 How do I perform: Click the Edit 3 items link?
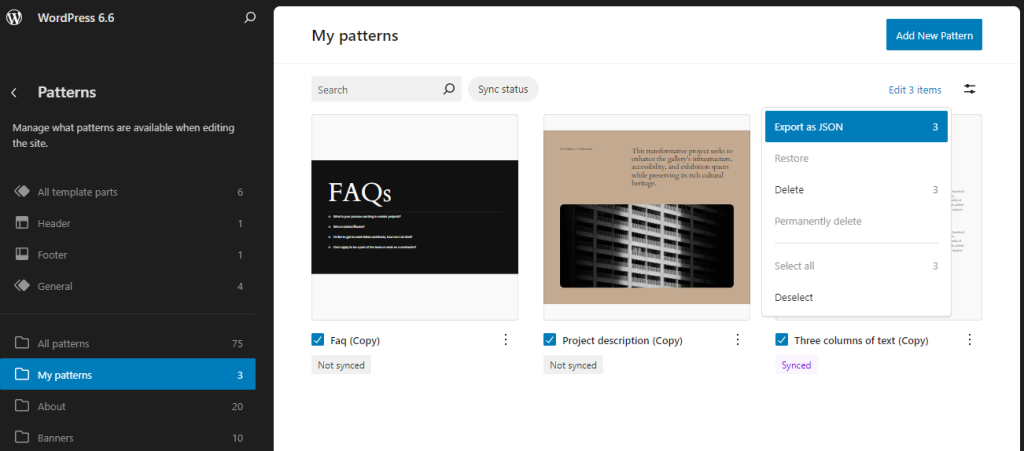915,90
